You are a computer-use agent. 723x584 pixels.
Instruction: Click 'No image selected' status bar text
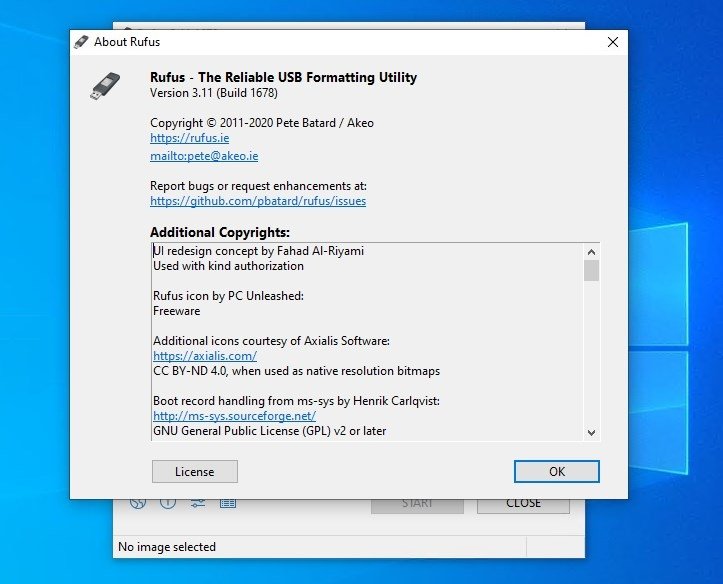(167, 547)
